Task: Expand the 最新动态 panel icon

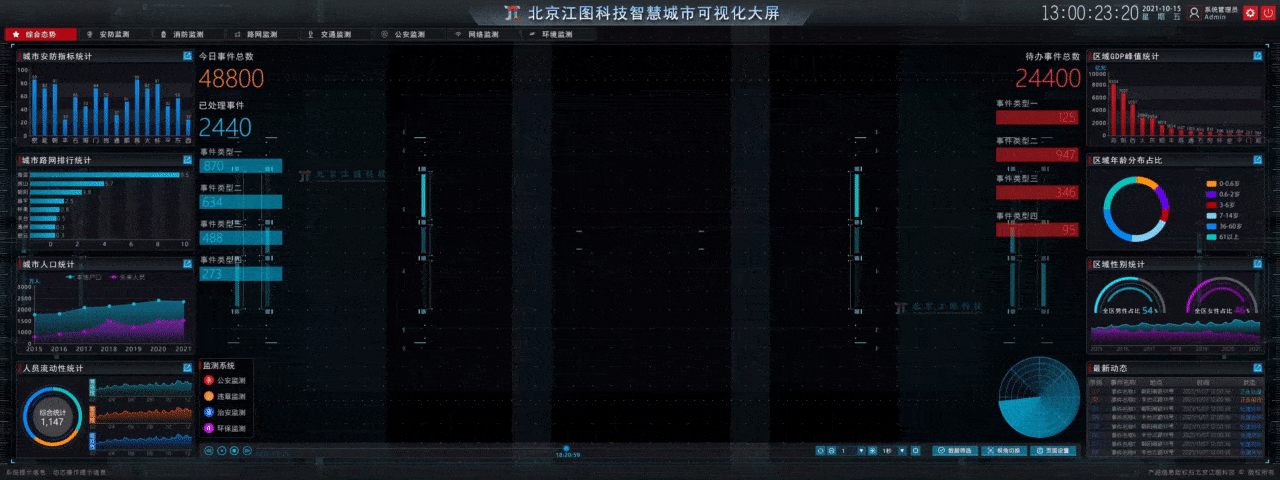Action: [1259, 368]
